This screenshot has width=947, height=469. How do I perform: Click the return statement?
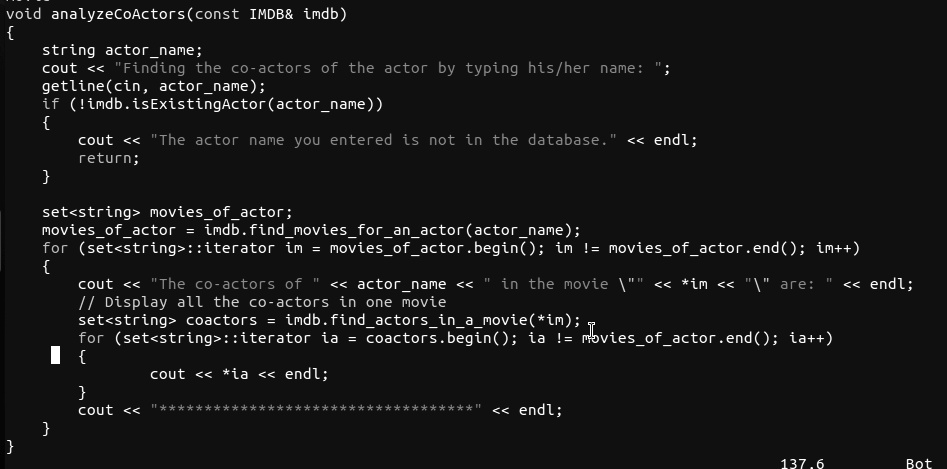click(108, 158)
